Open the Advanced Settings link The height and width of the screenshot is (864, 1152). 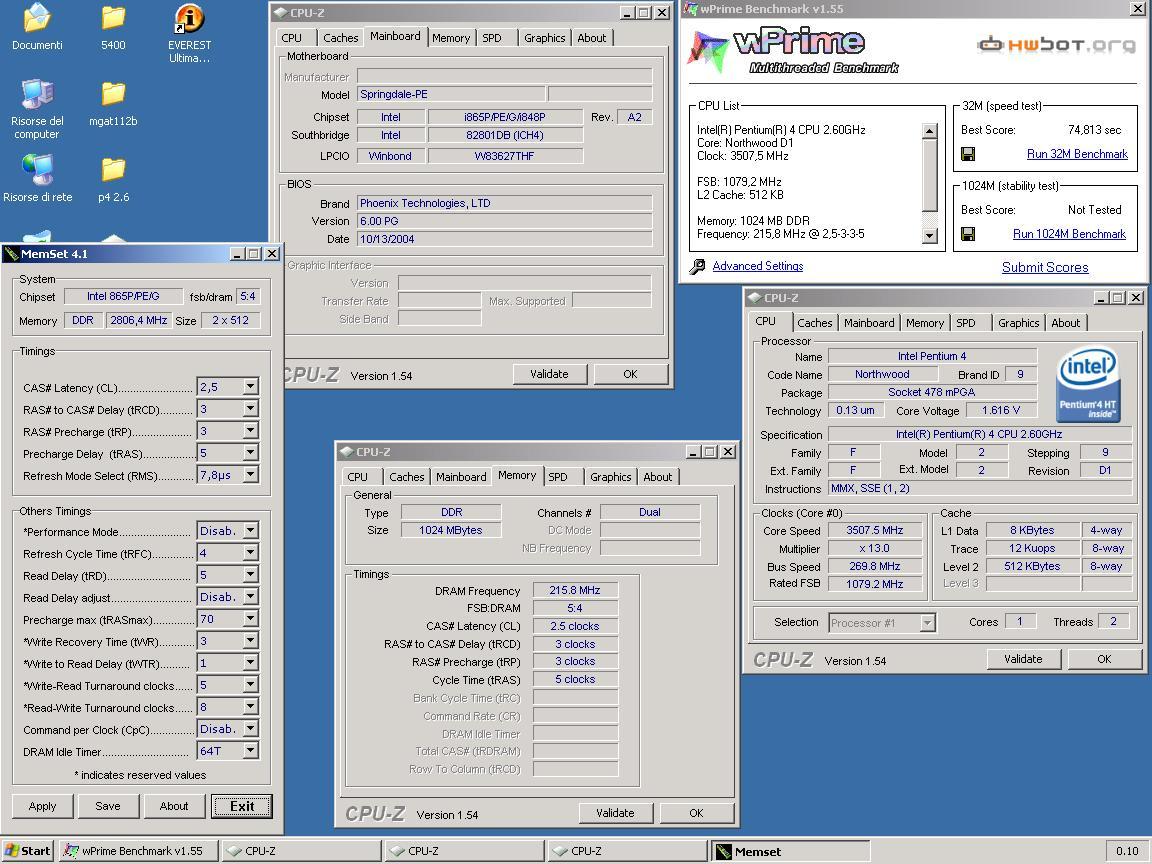click(757, 266)
